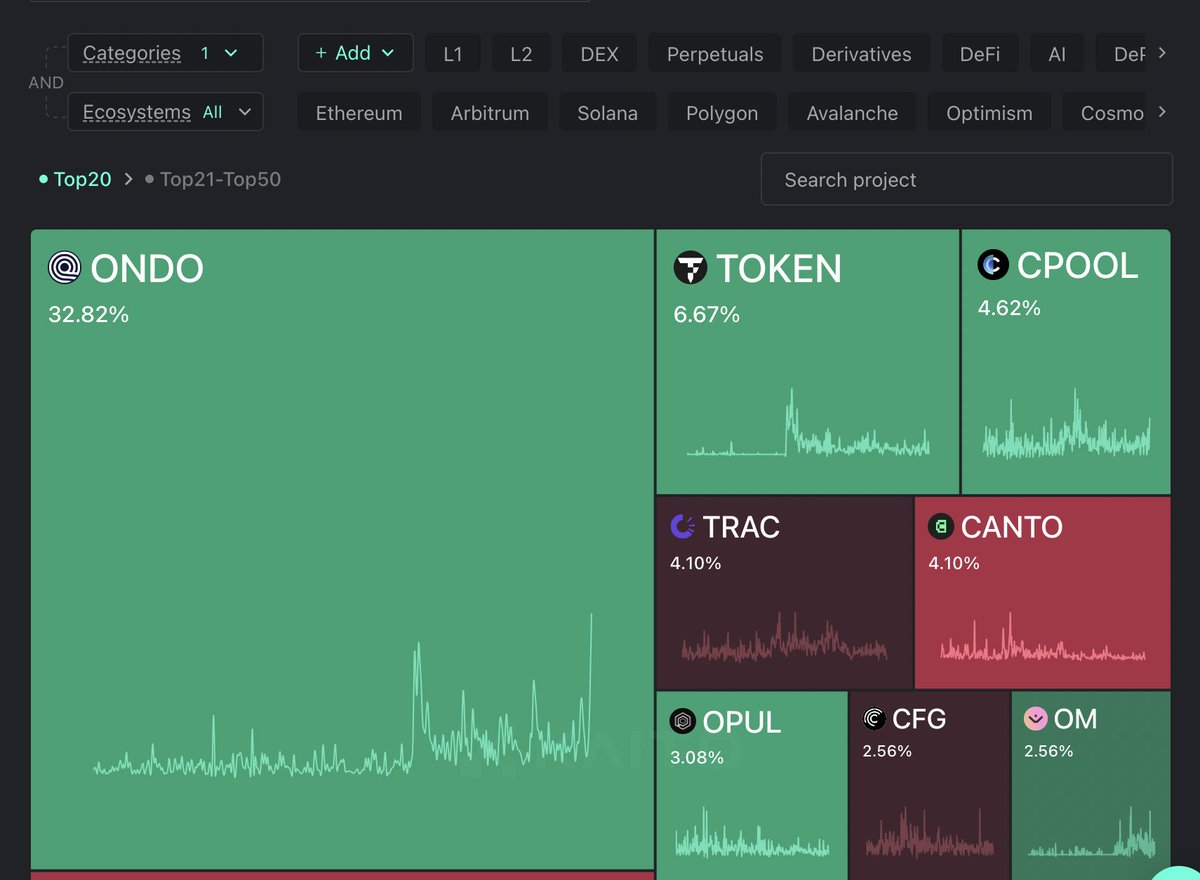Click the TOKEN project logo icon
This screenshot has width=1200, height=880.
690,268
